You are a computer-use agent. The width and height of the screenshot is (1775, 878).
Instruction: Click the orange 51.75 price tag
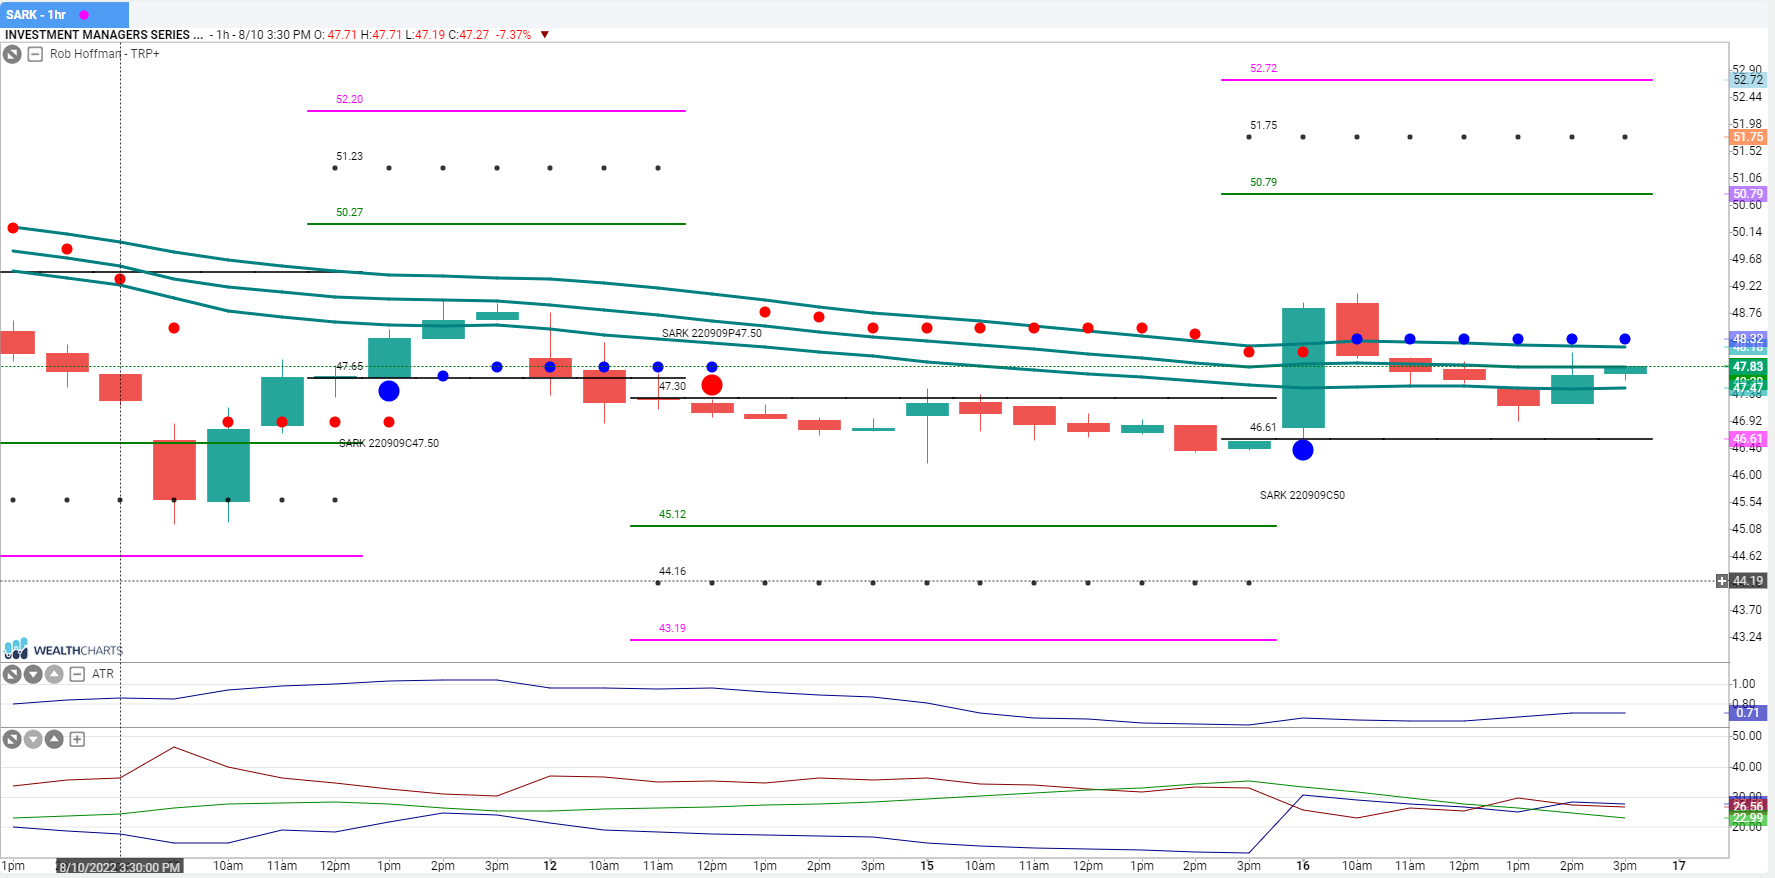1748,137
